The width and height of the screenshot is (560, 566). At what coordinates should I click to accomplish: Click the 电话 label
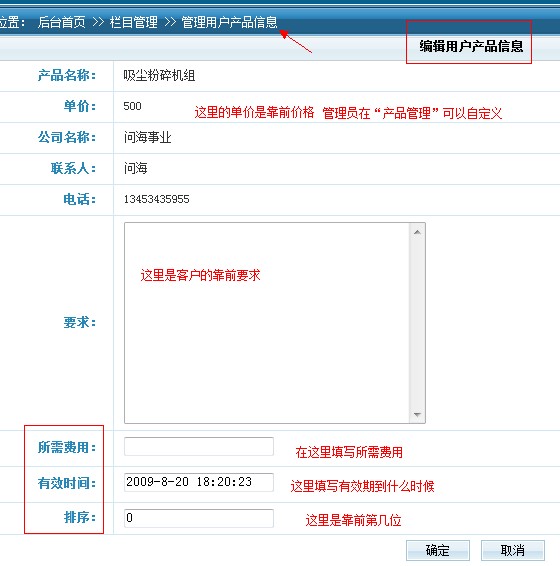80,199
